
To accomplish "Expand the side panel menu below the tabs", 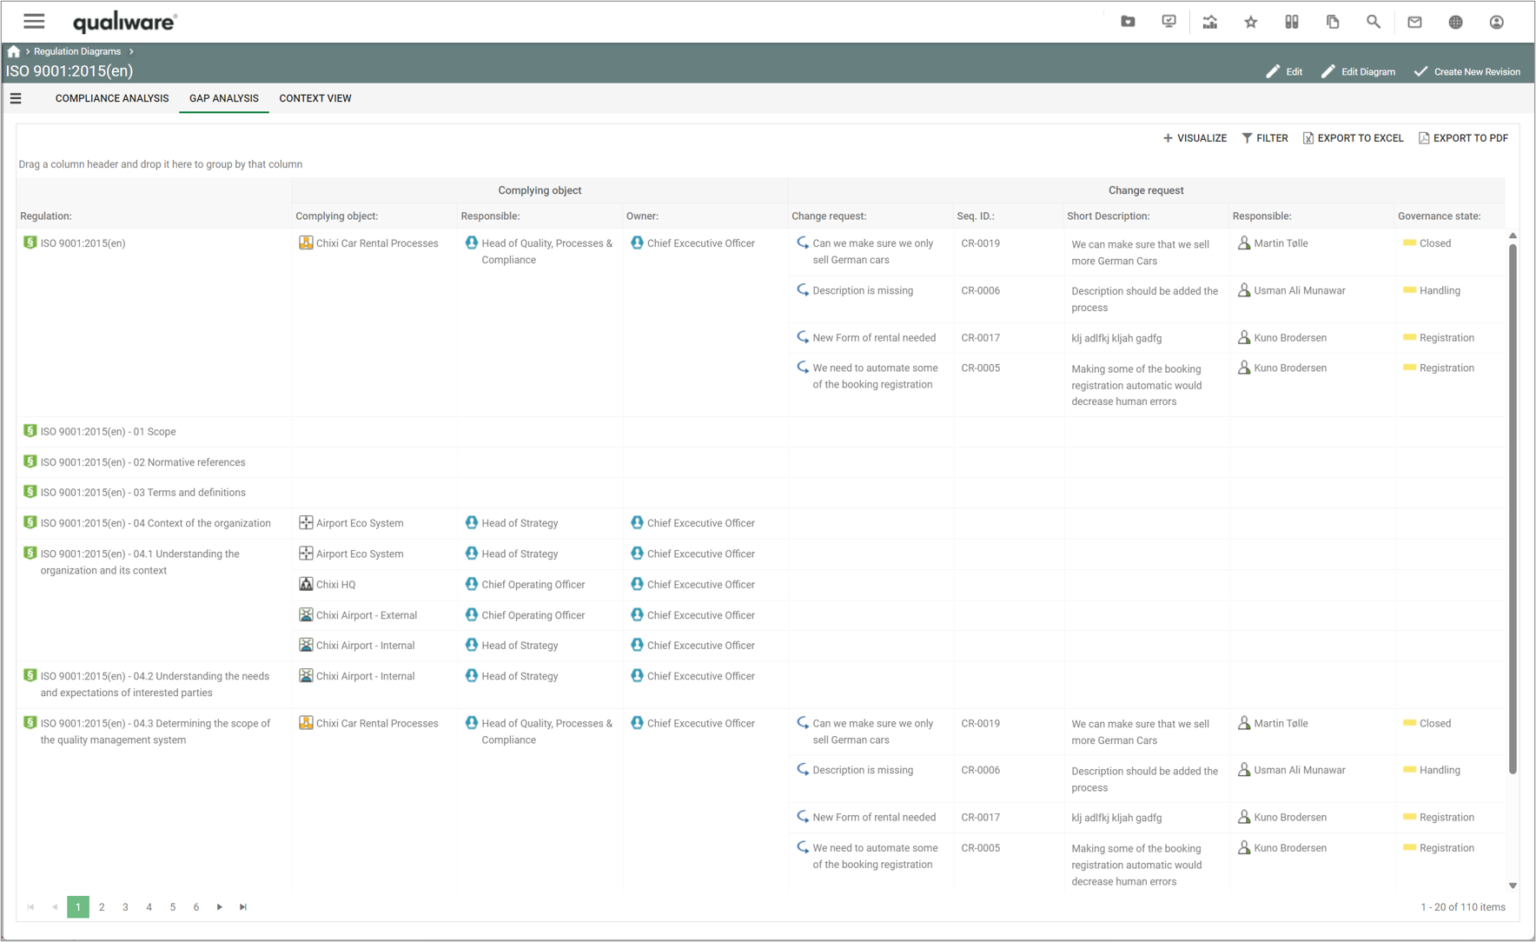I will click(x=15, y=98).
